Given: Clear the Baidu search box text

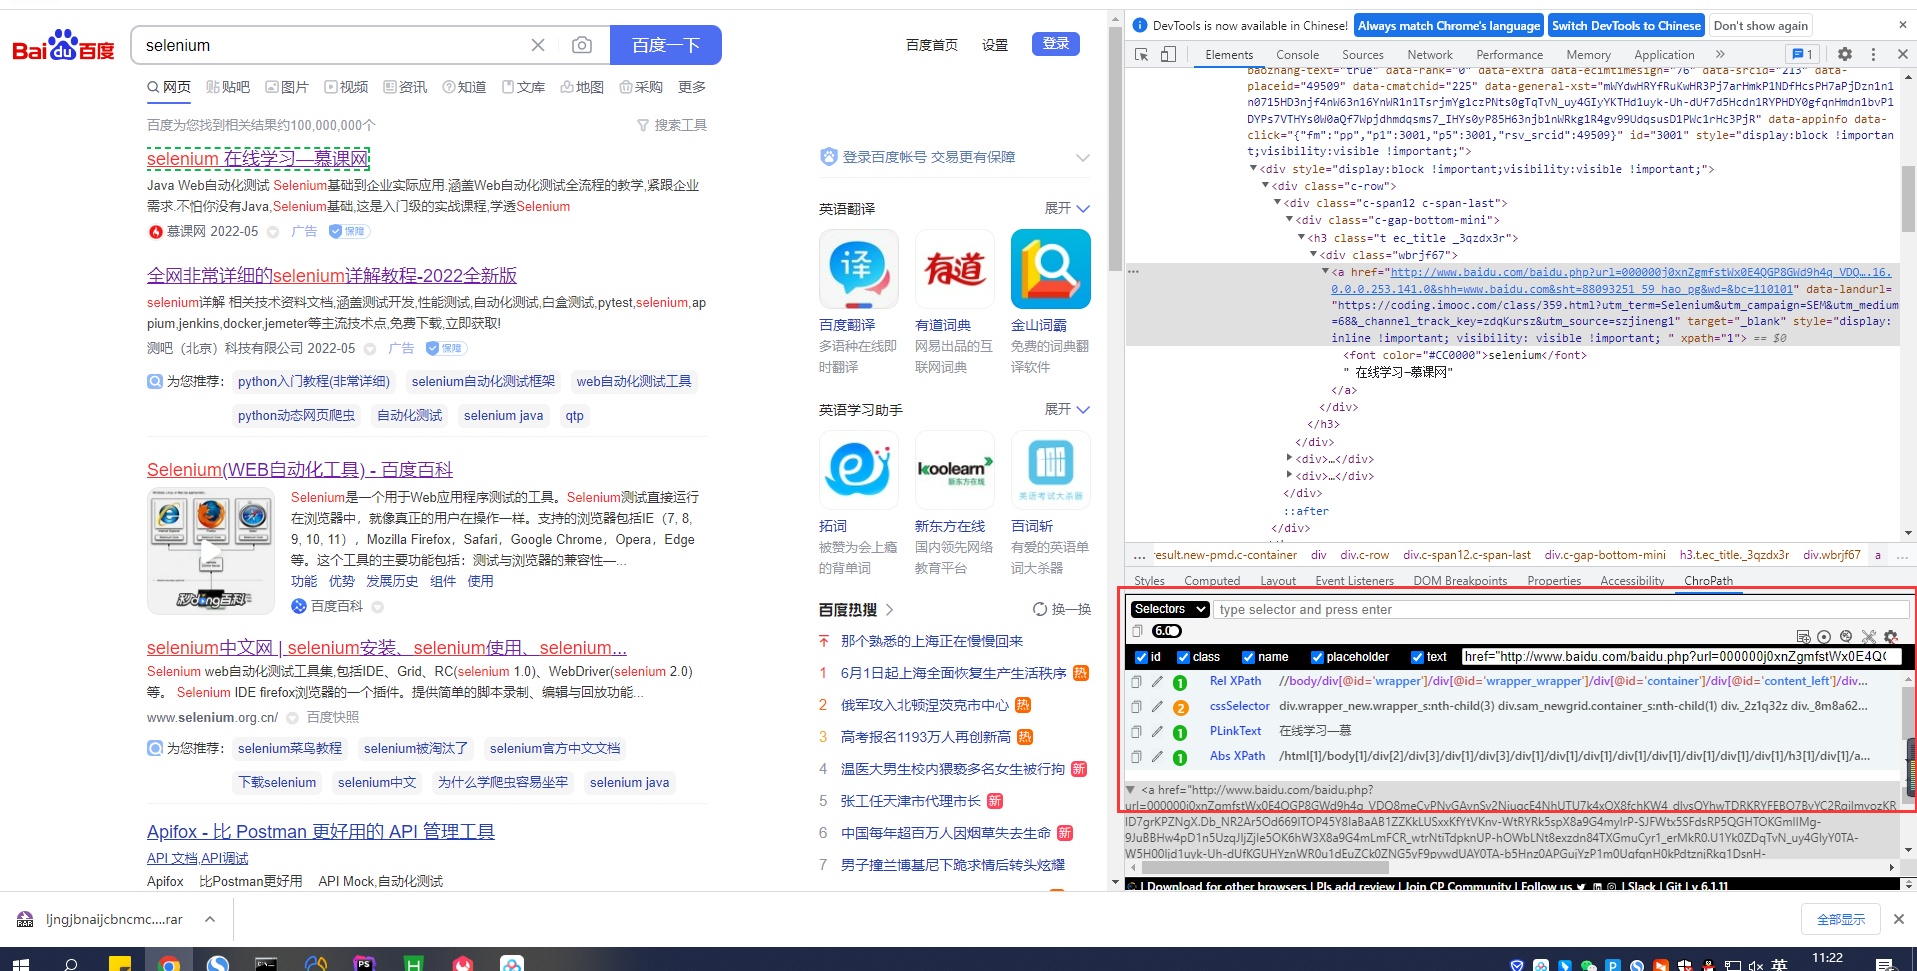Looking at the screenshot, I should [538, 45].
